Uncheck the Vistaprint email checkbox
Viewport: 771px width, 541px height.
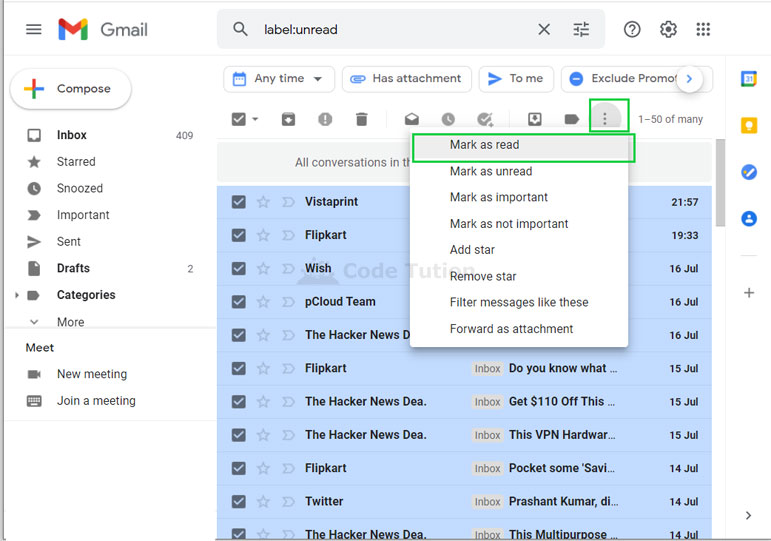[x=238, y=202]
